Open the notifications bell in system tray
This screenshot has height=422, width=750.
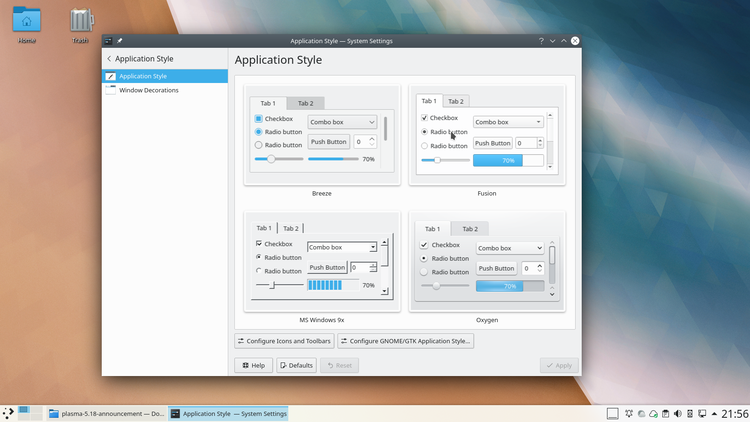coord(629,413)
